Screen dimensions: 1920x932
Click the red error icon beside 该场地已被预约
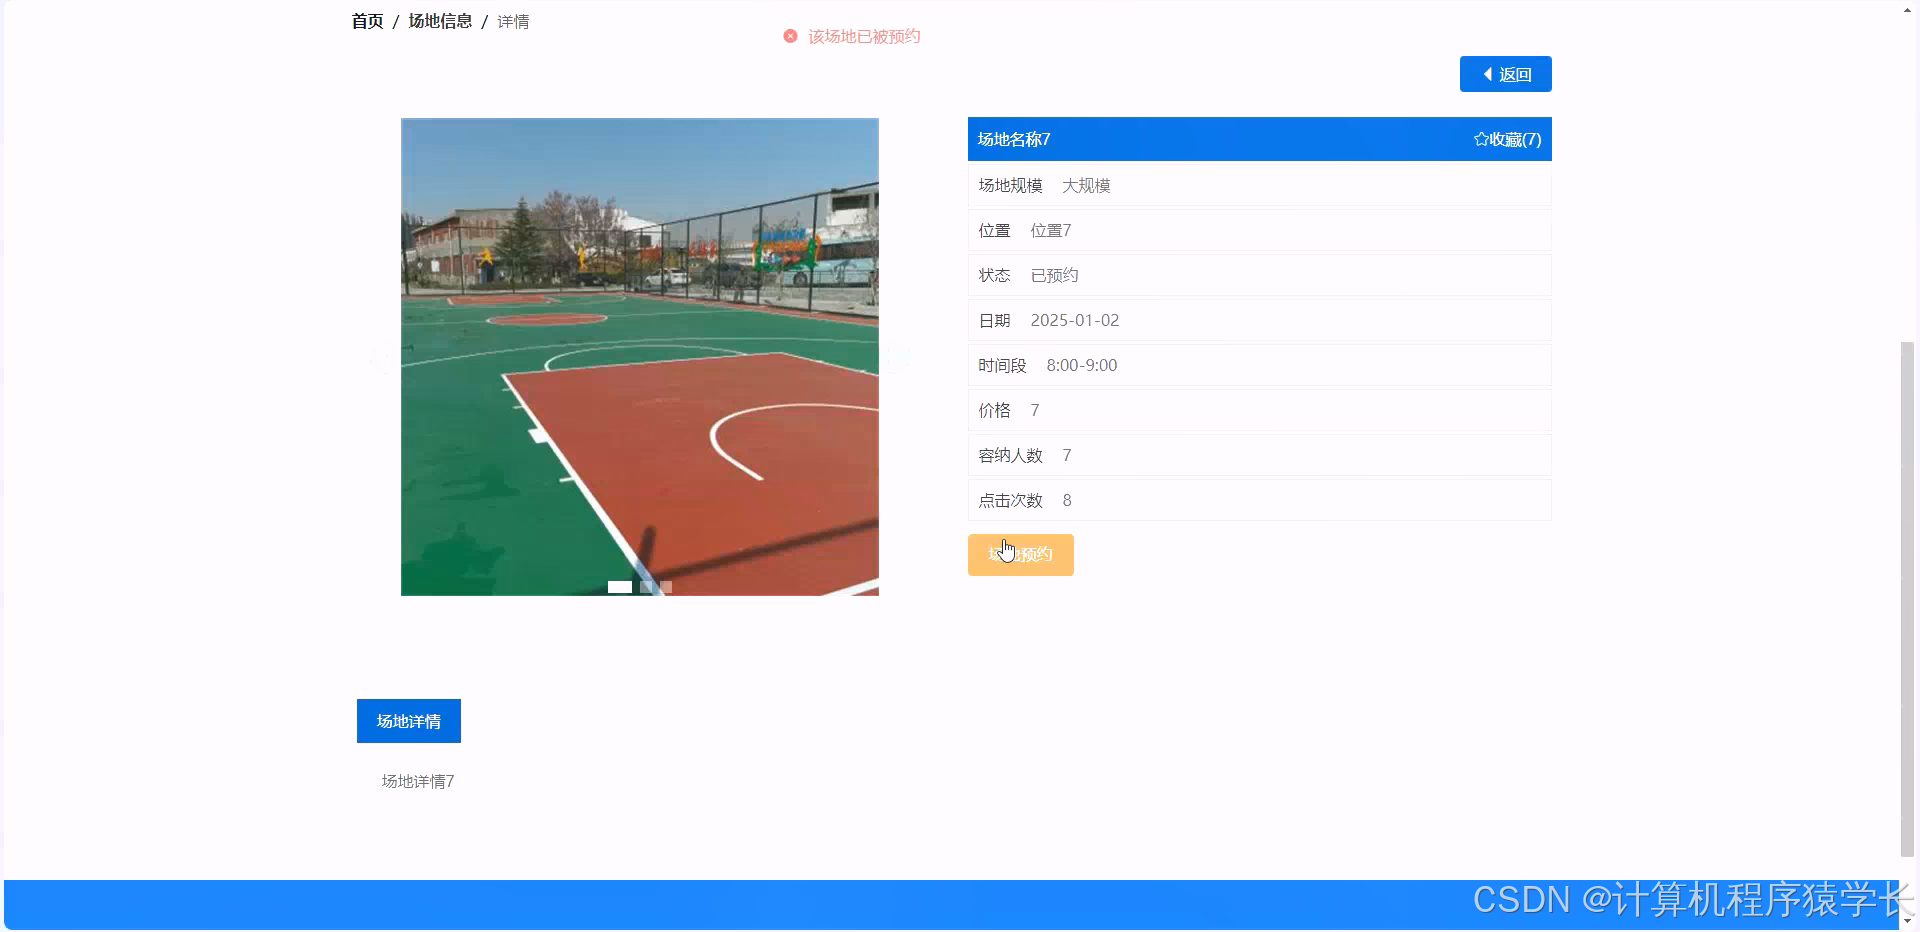click(x=790, y=37)
